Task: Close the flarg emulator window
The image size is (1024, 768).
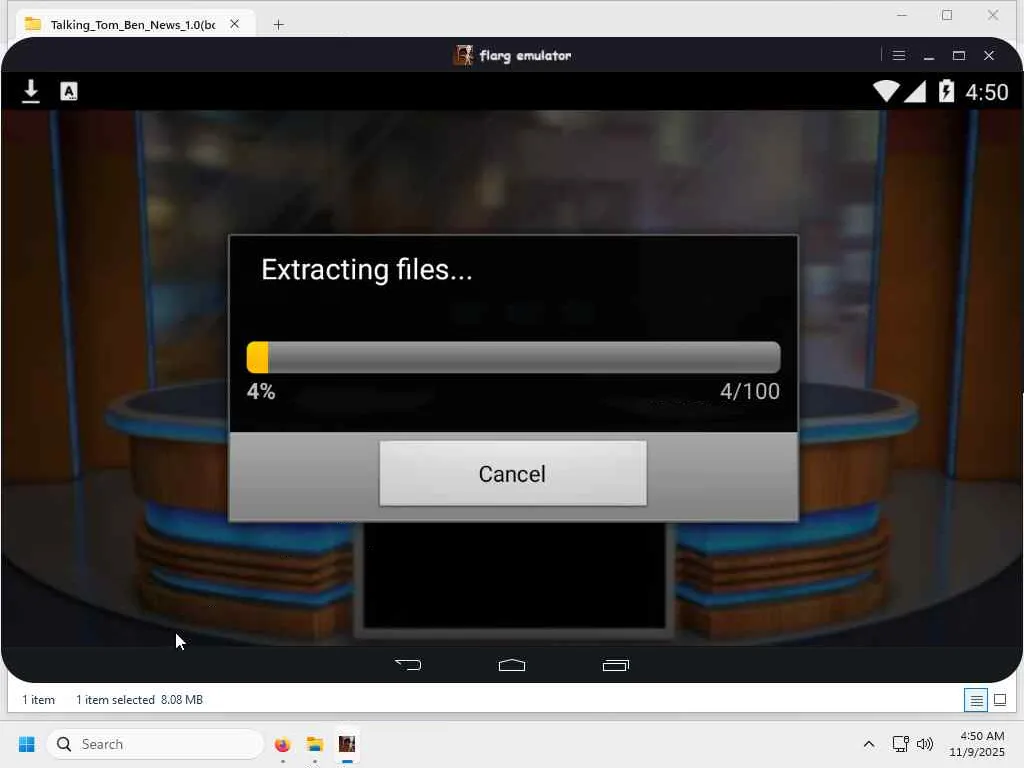Action: pyautogui.click(x=989, y=56)
